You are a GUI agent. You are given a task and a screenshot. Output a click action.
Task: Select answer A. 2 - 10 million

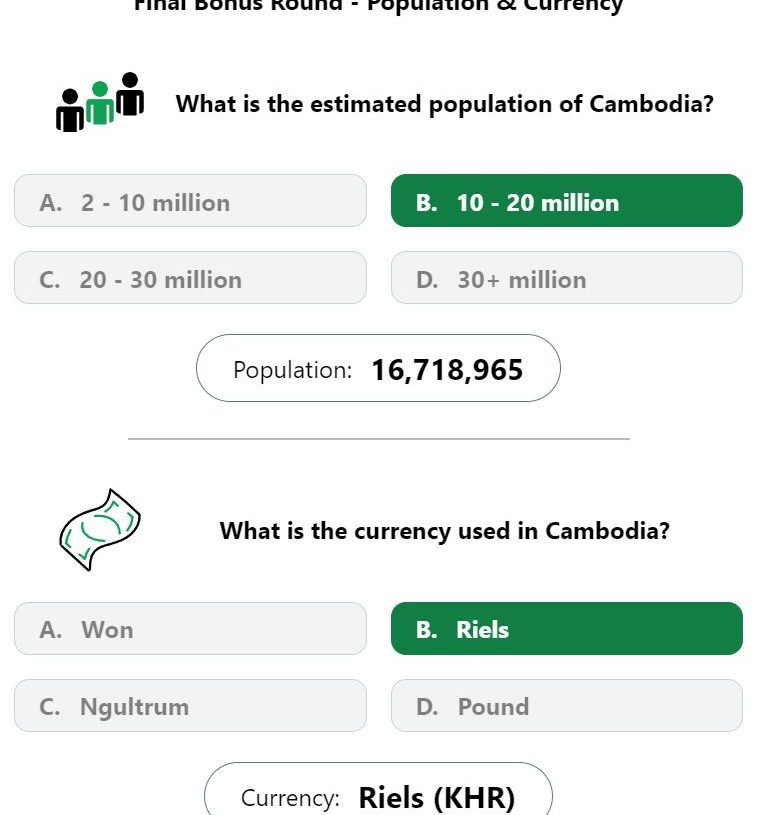coord(190,201)
